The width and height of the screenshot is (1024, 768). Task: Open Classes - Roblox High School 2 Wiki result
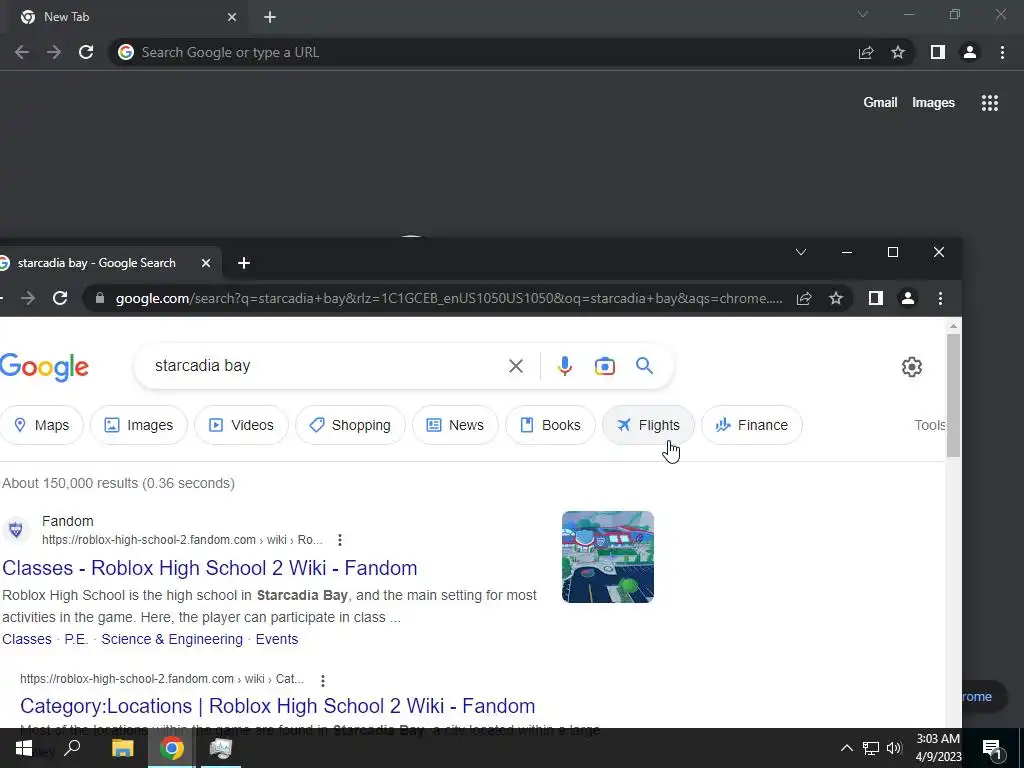pos(210,568)
